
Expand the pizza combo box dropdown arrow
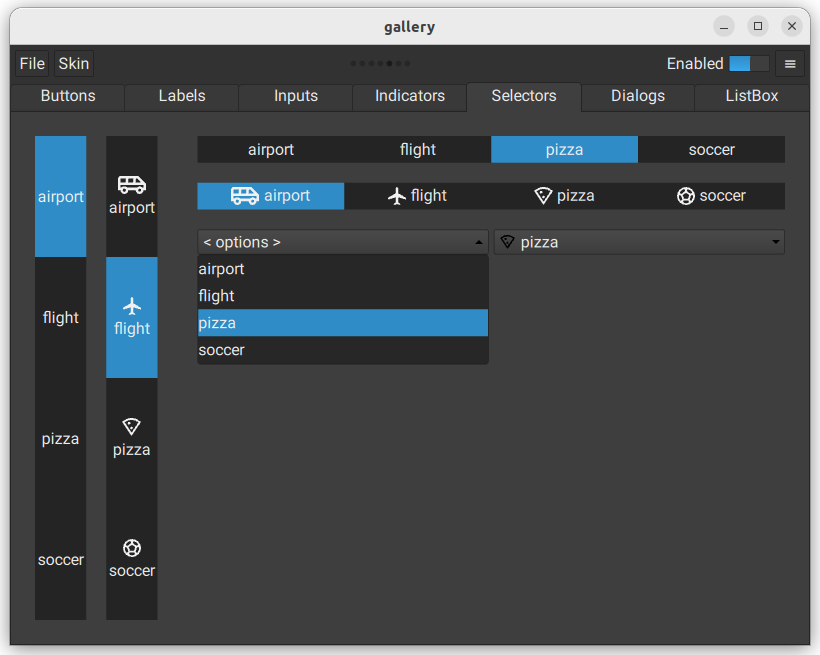pos(776,242)
